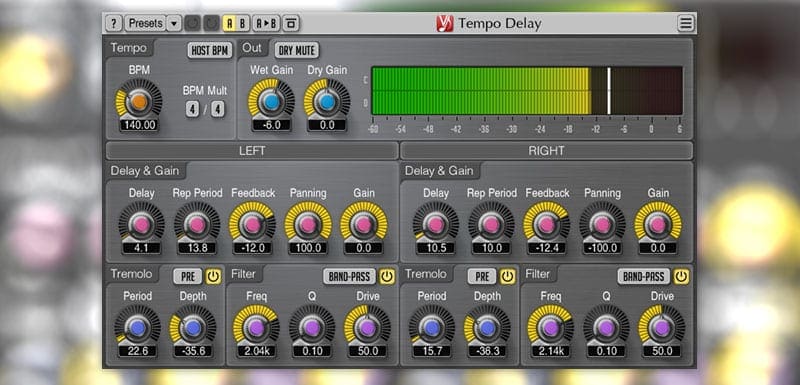
Task: Click the left Tremolo Period knob
Action: 137,328
